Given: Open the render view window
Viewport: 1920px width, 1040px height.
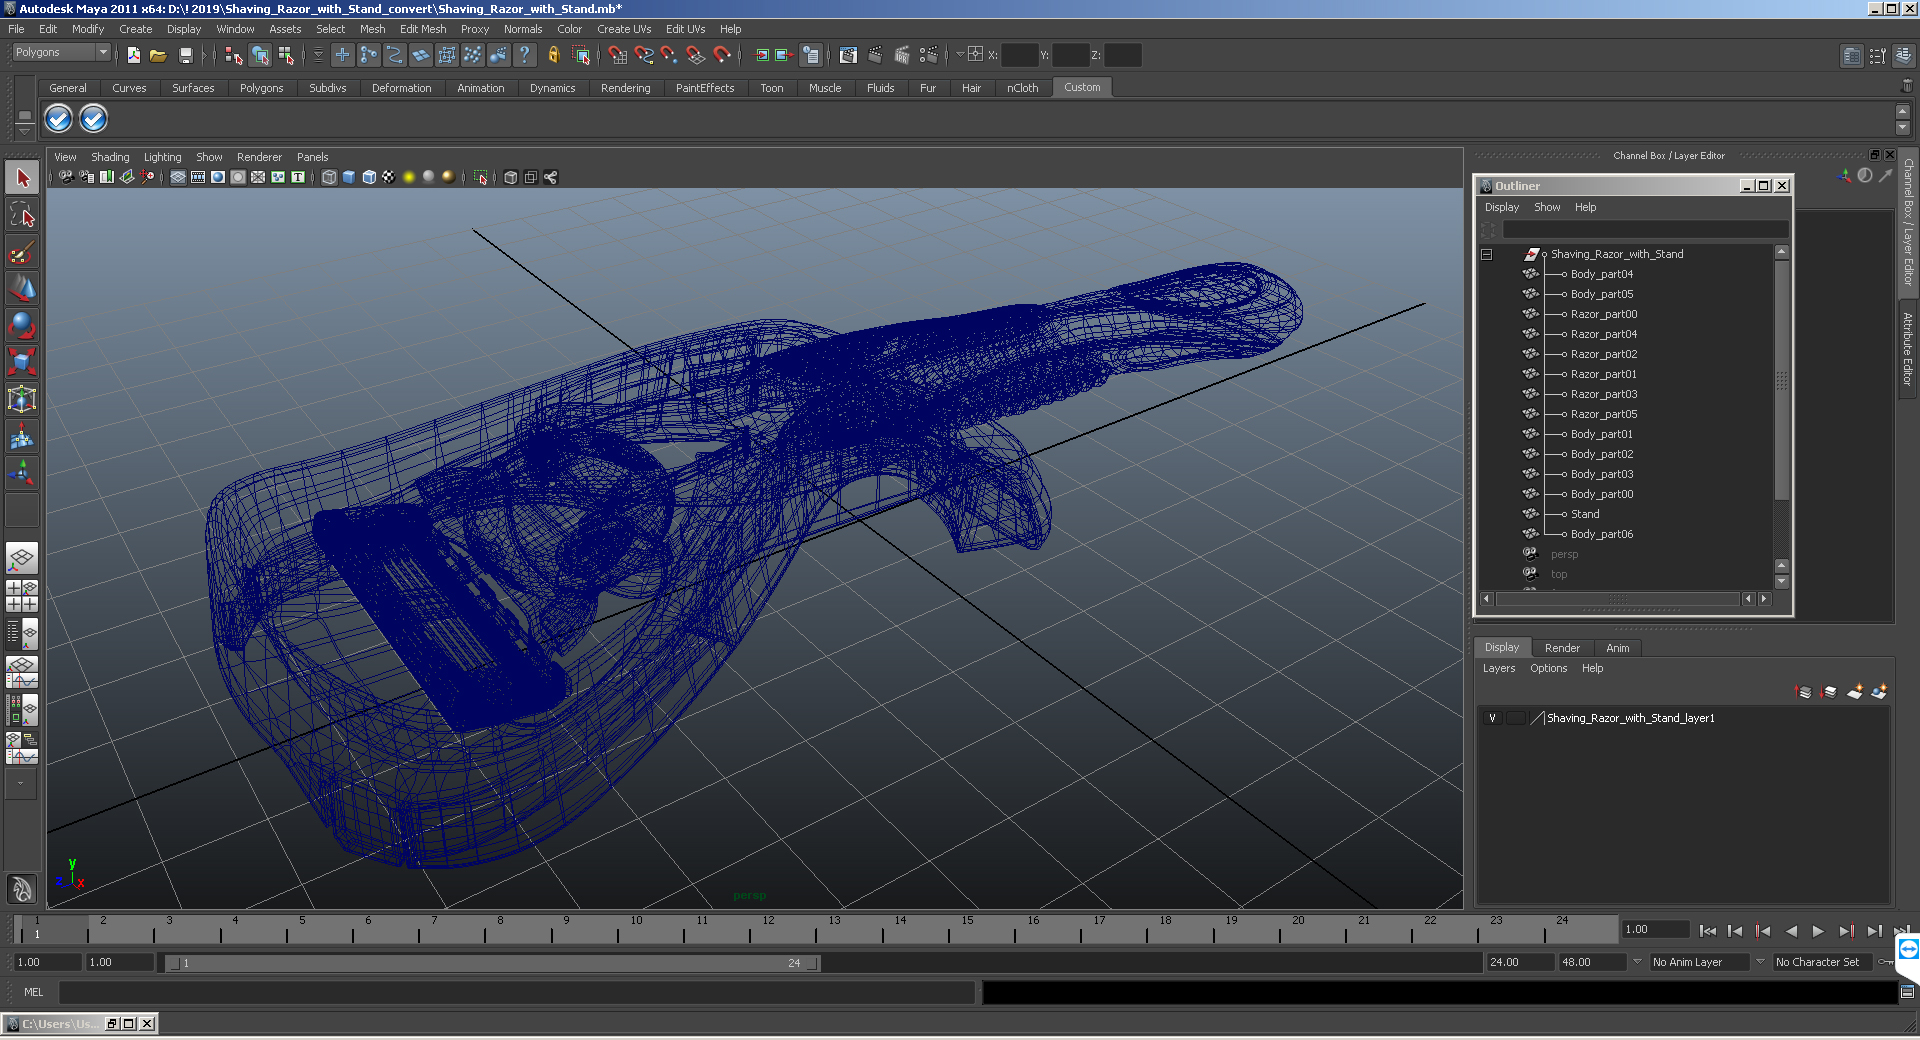Looking at the screenshot, I should 848,55.
